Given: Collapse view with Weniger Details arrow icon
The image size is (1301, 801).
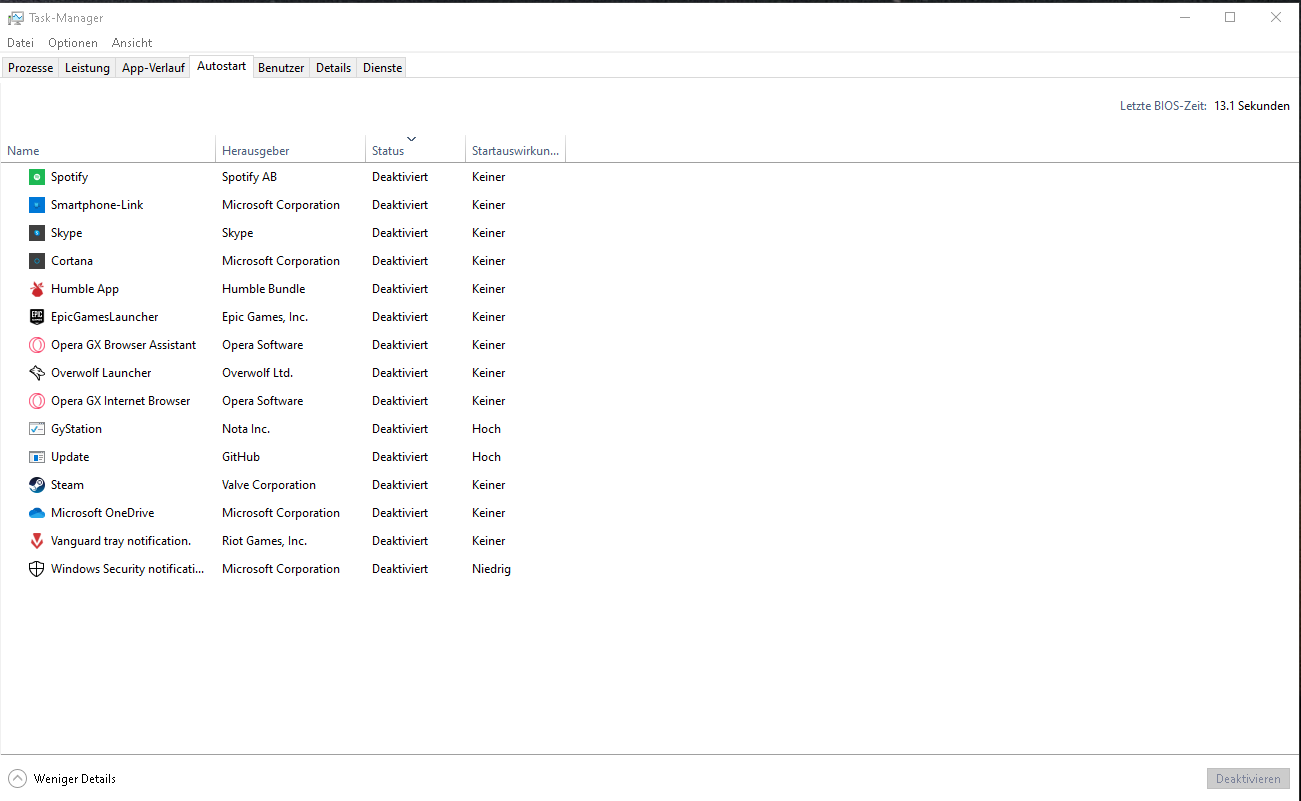Looking at the screenshot, I should [x=18, y=779].
